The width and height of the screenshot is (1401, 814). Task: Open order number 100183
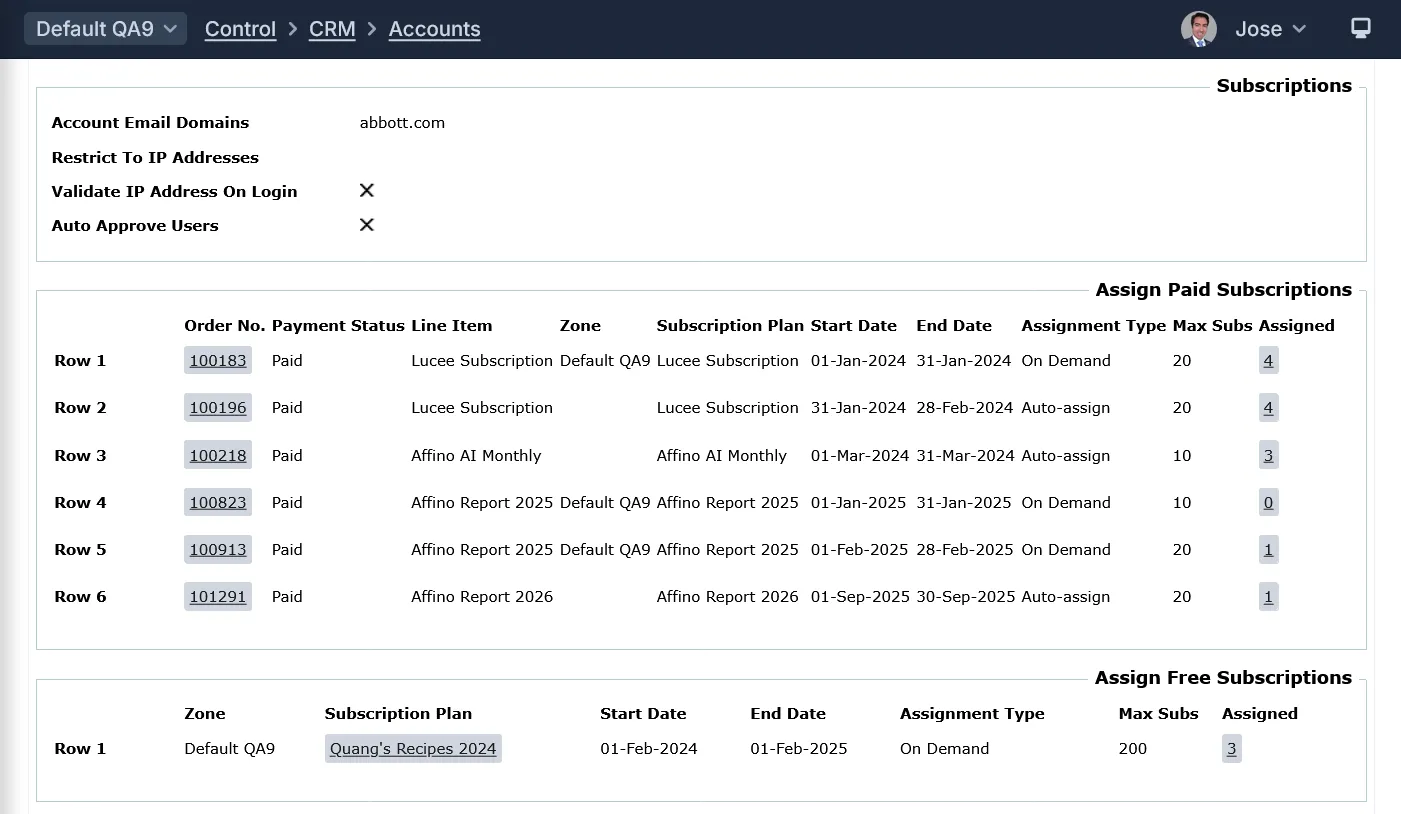click(x=218, y=361)
